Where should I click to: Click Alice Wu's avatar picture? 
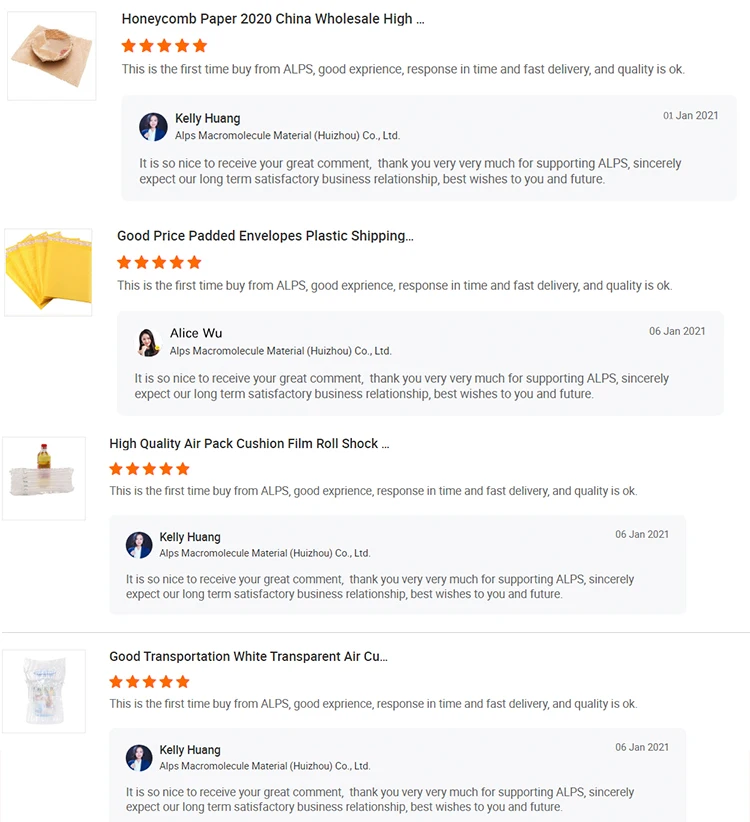tap(149, 342)
